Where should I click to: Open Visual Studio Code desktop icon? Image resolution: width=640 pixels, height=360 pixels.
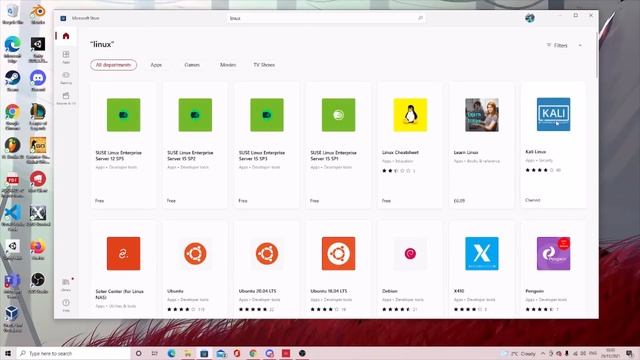[x=14, y=218]
